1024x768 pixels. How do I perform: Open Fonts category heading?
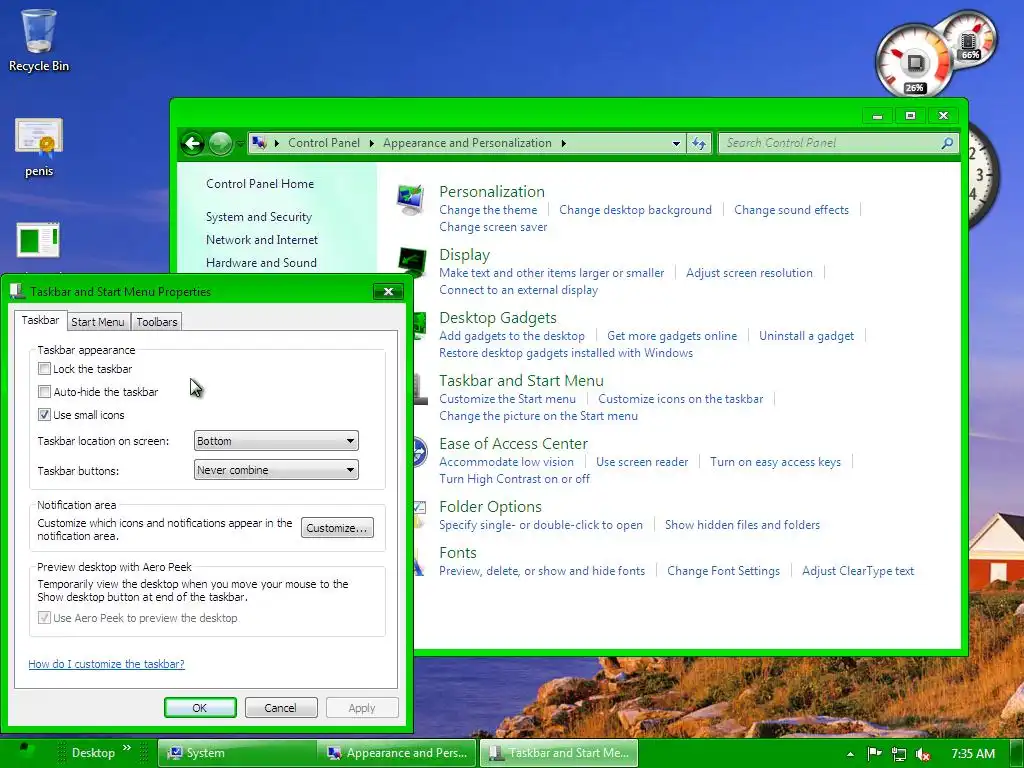tap(458, 552)
